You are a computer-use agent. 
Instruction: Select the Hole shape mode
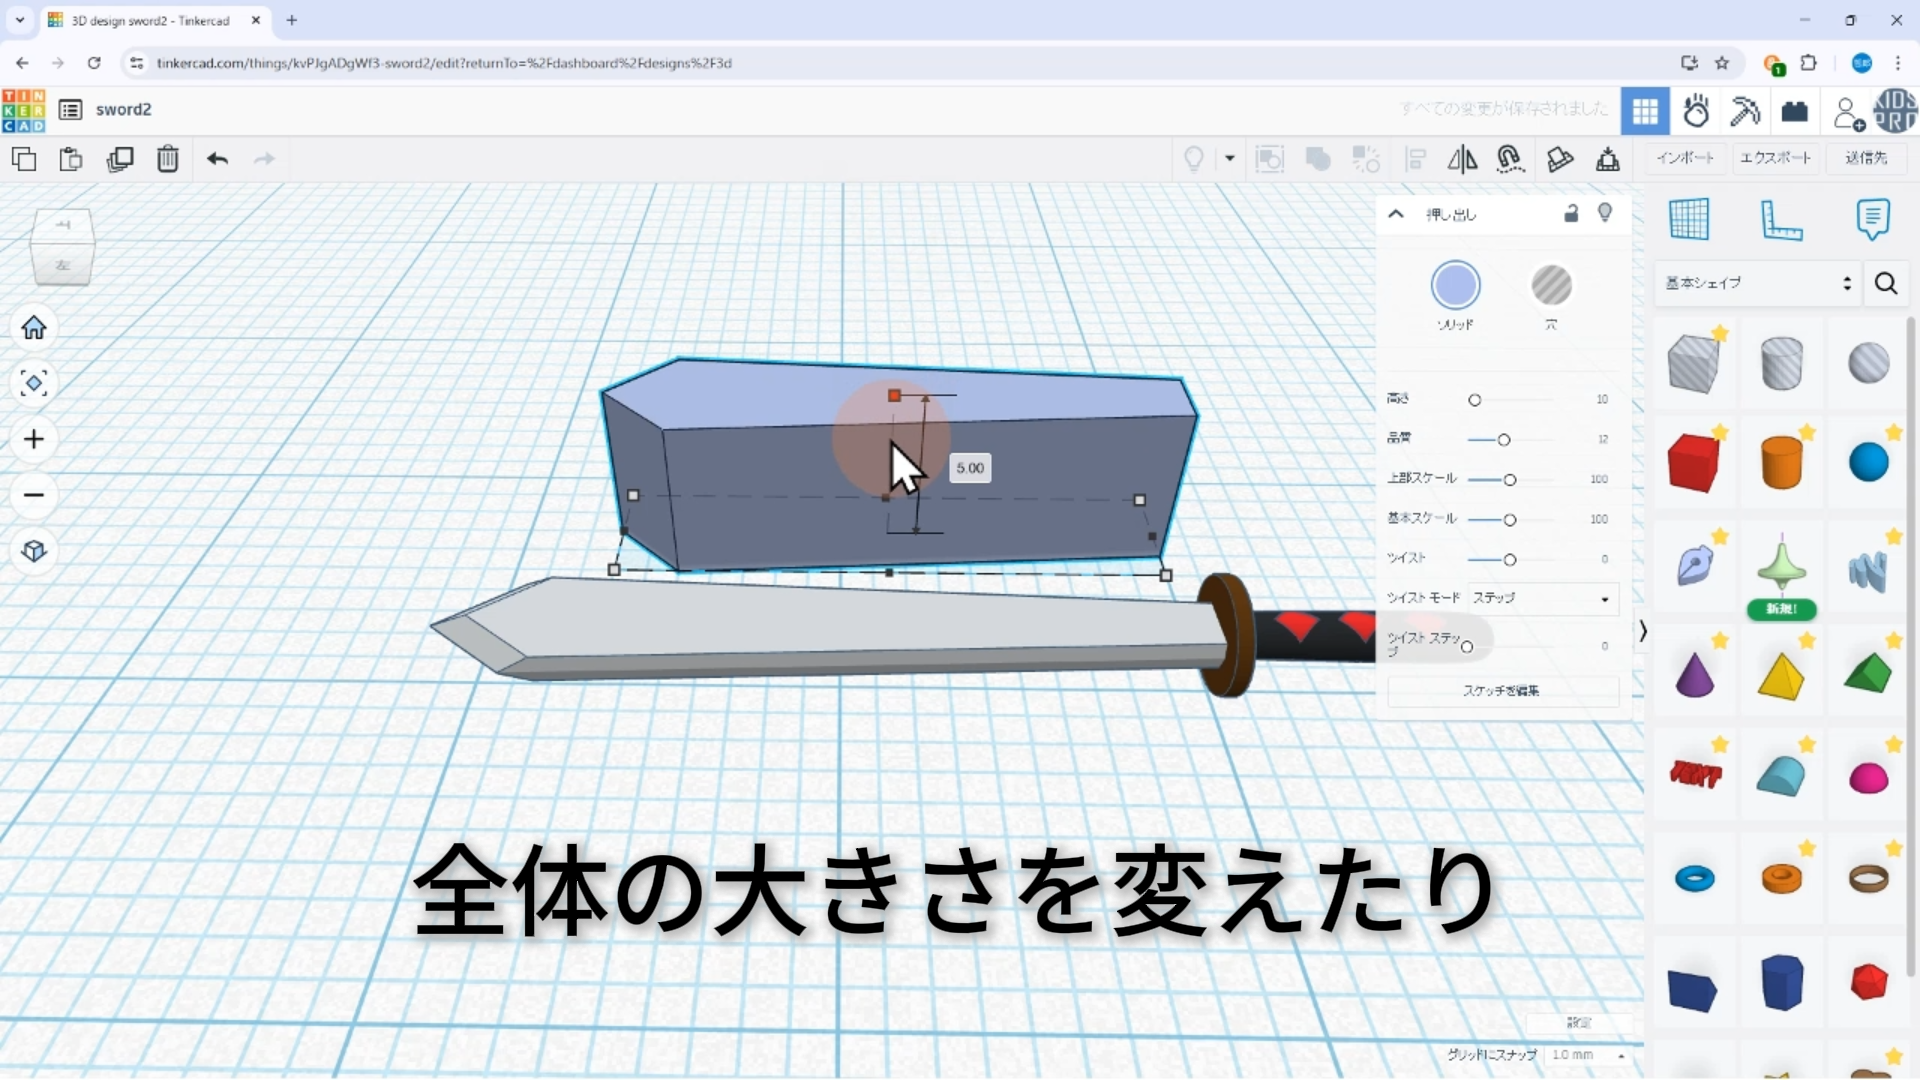click(1551, 286)
